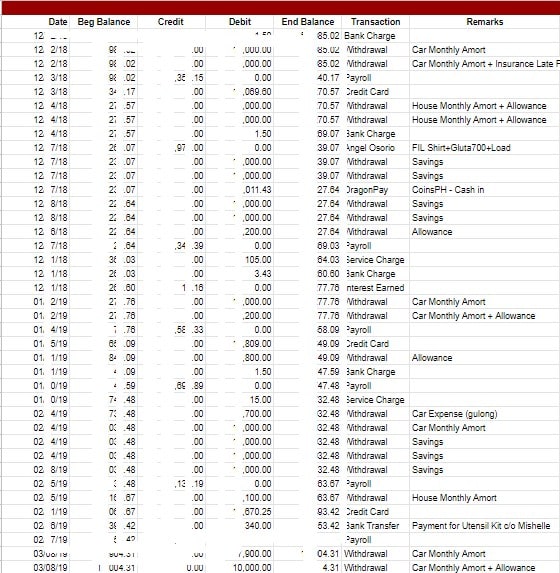Select the End Balance column header
Viewport: 560px width, 573px height.
tap(307, 22)
